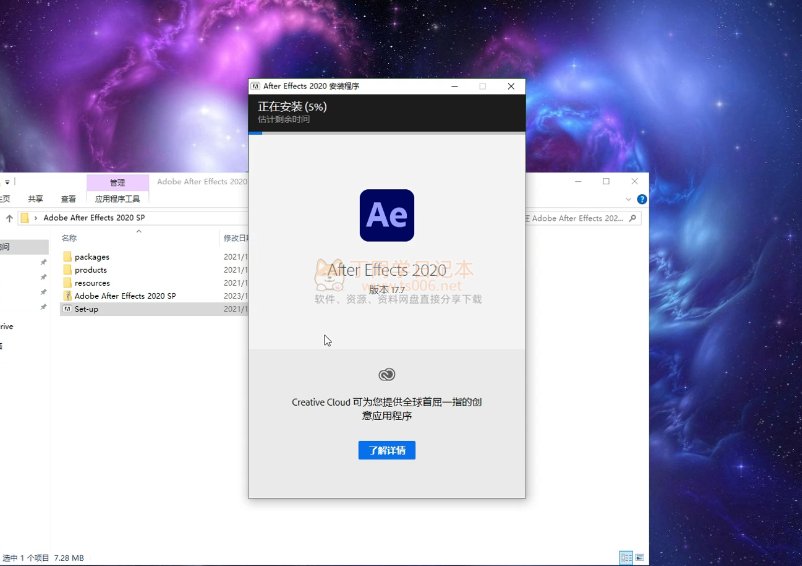802x566 pixels.
Task: Click the search magnifier icon in Explorer
Action: 630,218
